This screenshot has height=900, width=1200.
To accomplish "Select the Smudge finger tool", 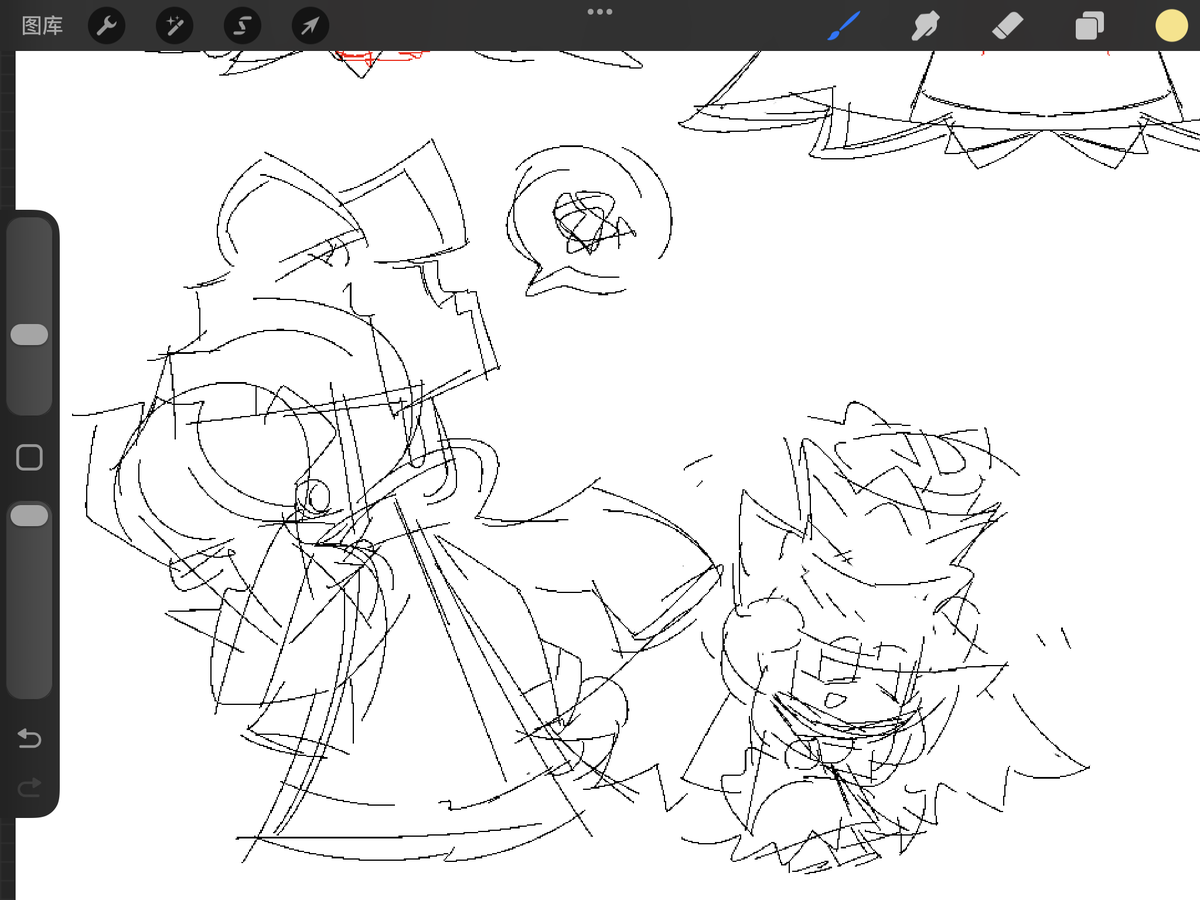I will 926,26.
